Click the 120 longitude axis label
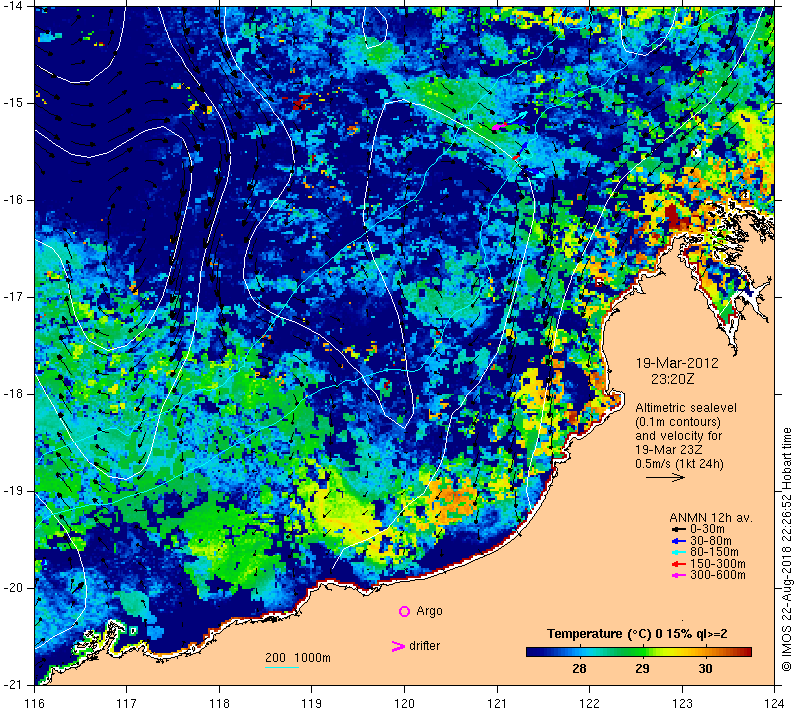800x710 pixels. (405, 703)
